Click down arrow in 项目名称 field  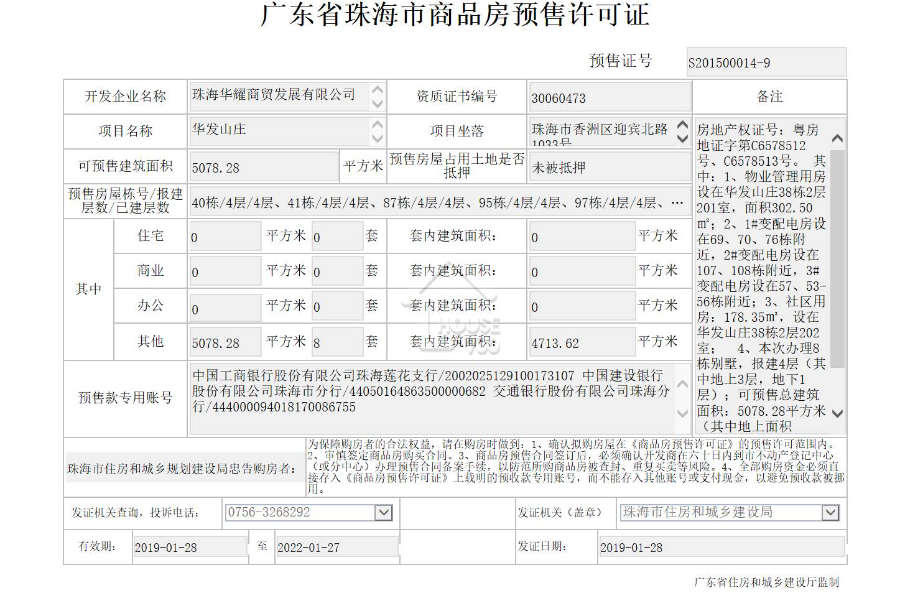click(x=377, y=138)
